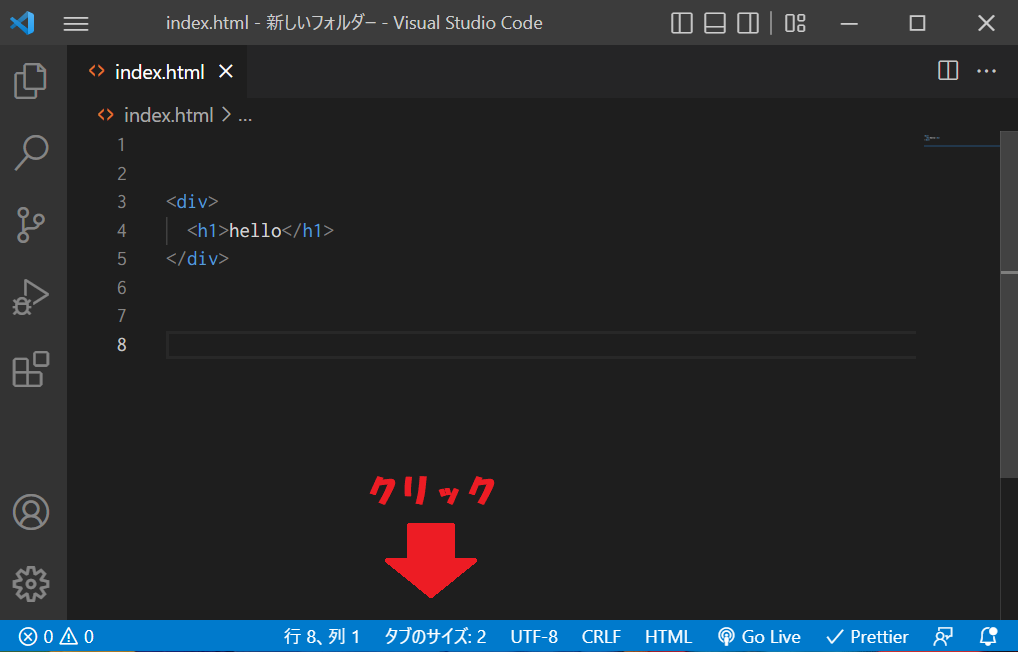Click the vertical editor scrollbar
Viewport: 1018px width, 652px height.
click(x=1009, y=305)
